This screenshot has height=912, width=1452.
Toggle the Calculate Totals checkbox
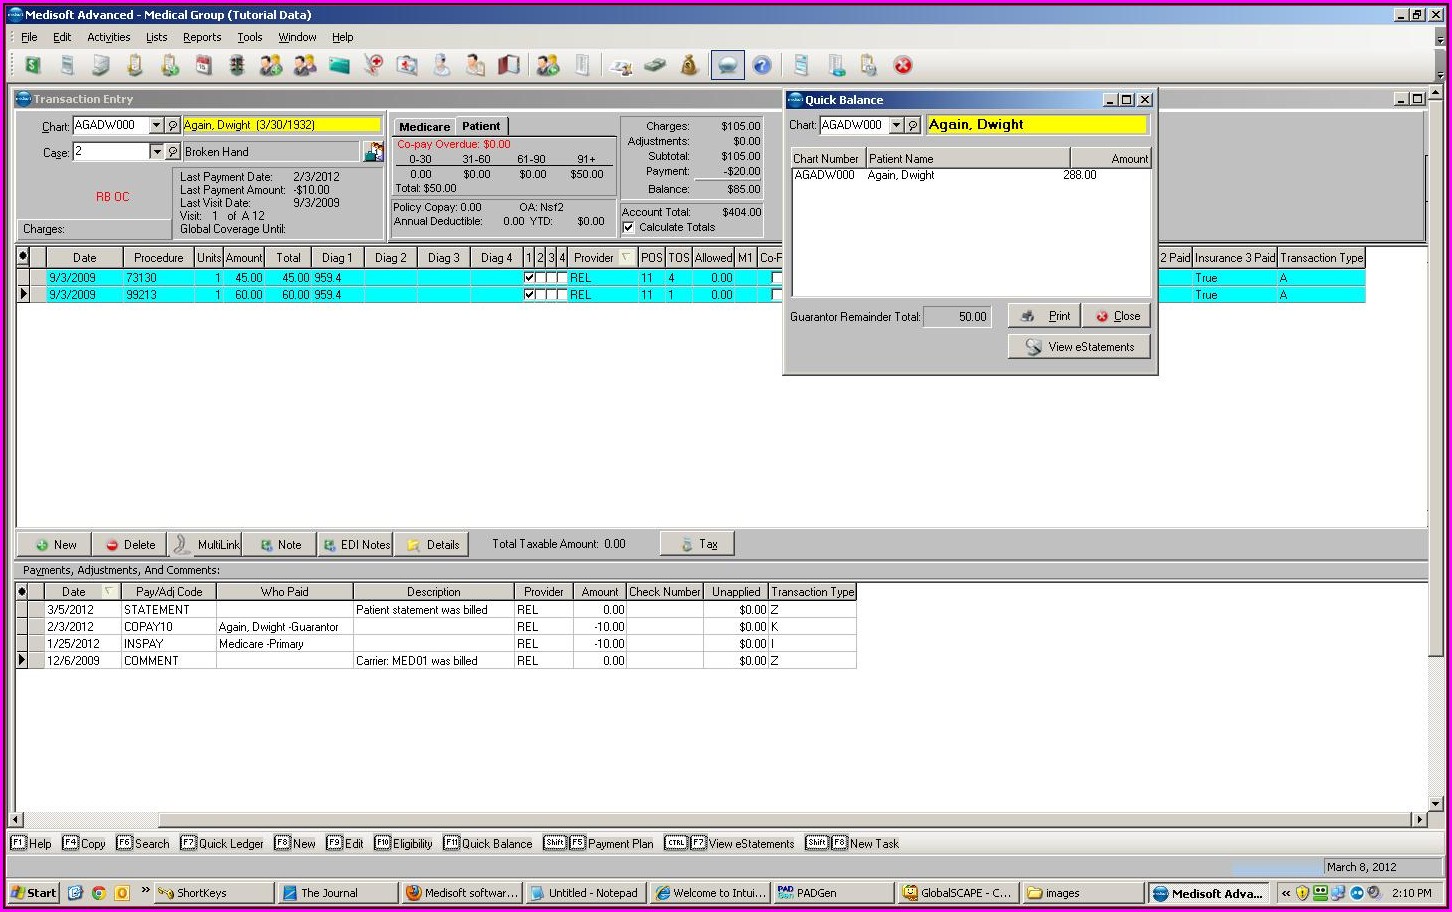(629, 228)
